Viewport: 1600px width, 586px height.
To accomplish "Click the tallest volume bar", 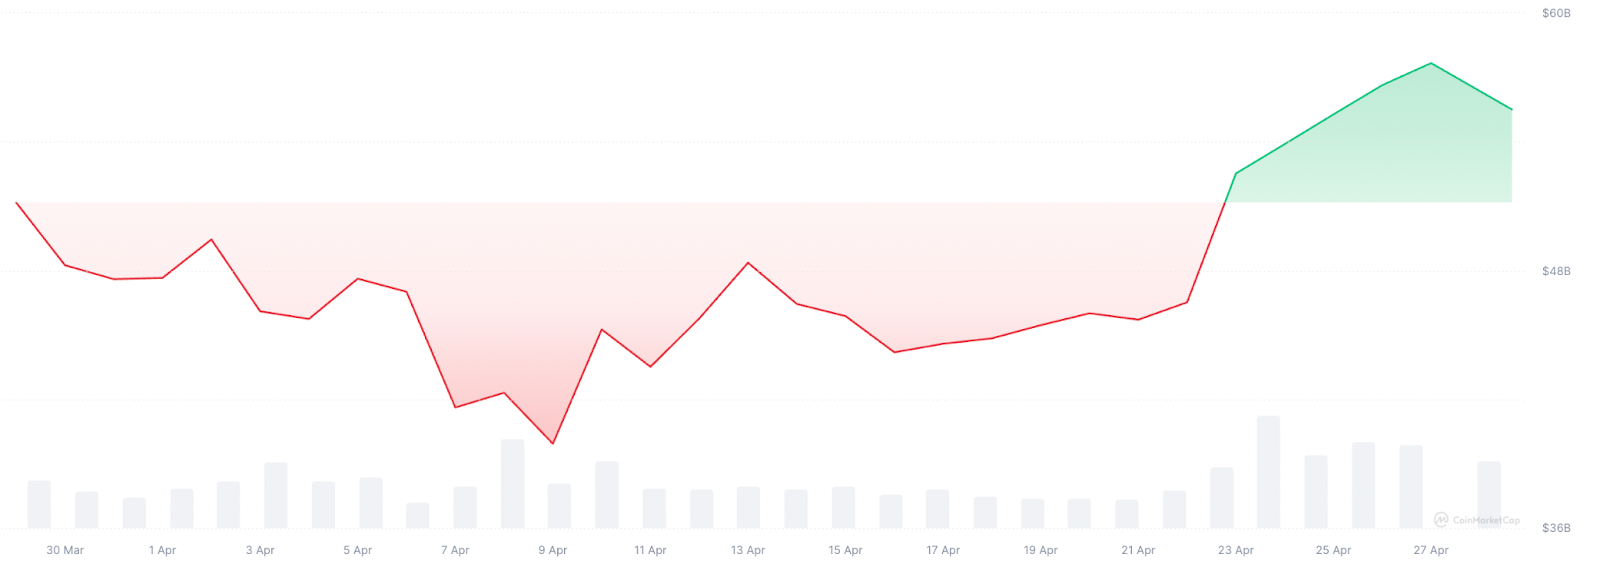I will [x=1268, y=472].
